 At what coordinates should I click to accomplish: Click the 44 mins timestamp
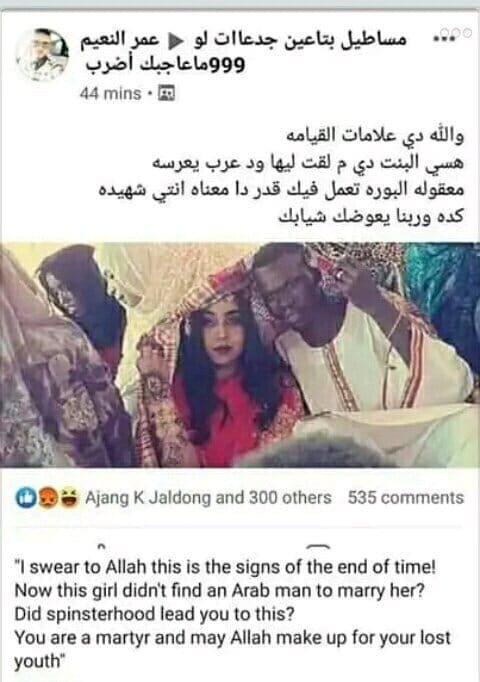tap(110, 94)
